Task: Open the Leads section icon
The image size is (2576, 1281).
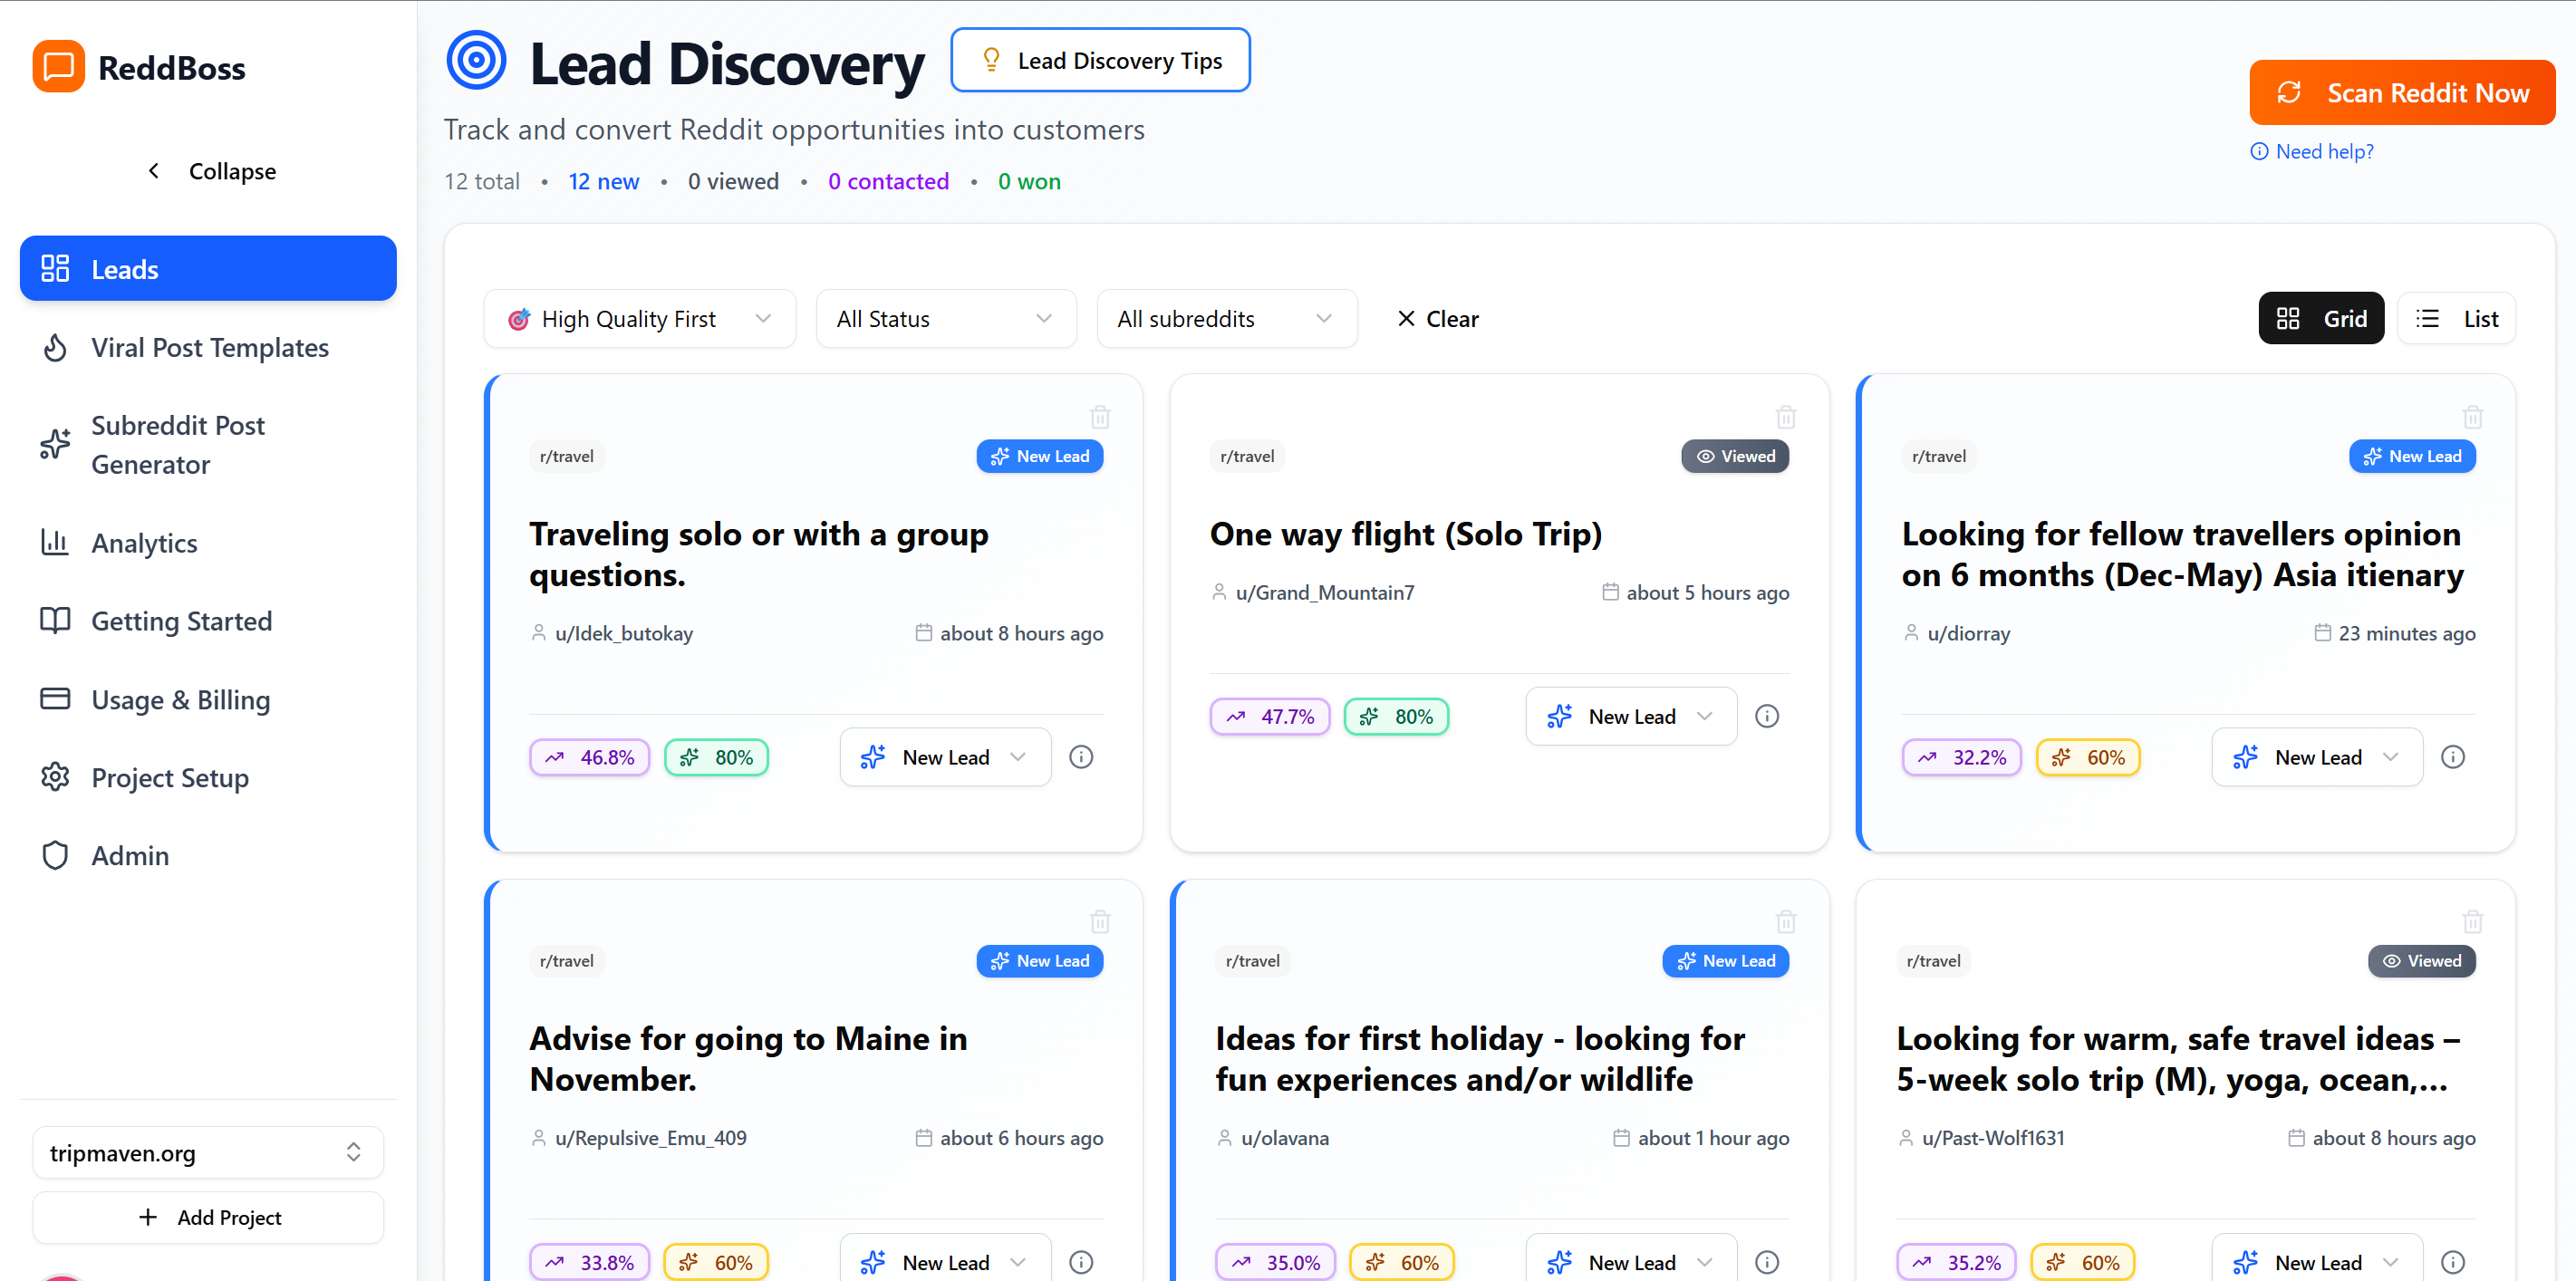Action: tap(55, 268)
